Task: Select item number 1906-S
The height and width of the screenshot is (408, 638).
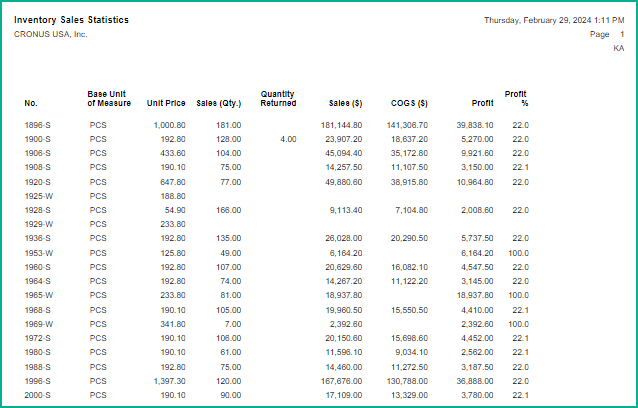Action: click(x=37, y=153)
